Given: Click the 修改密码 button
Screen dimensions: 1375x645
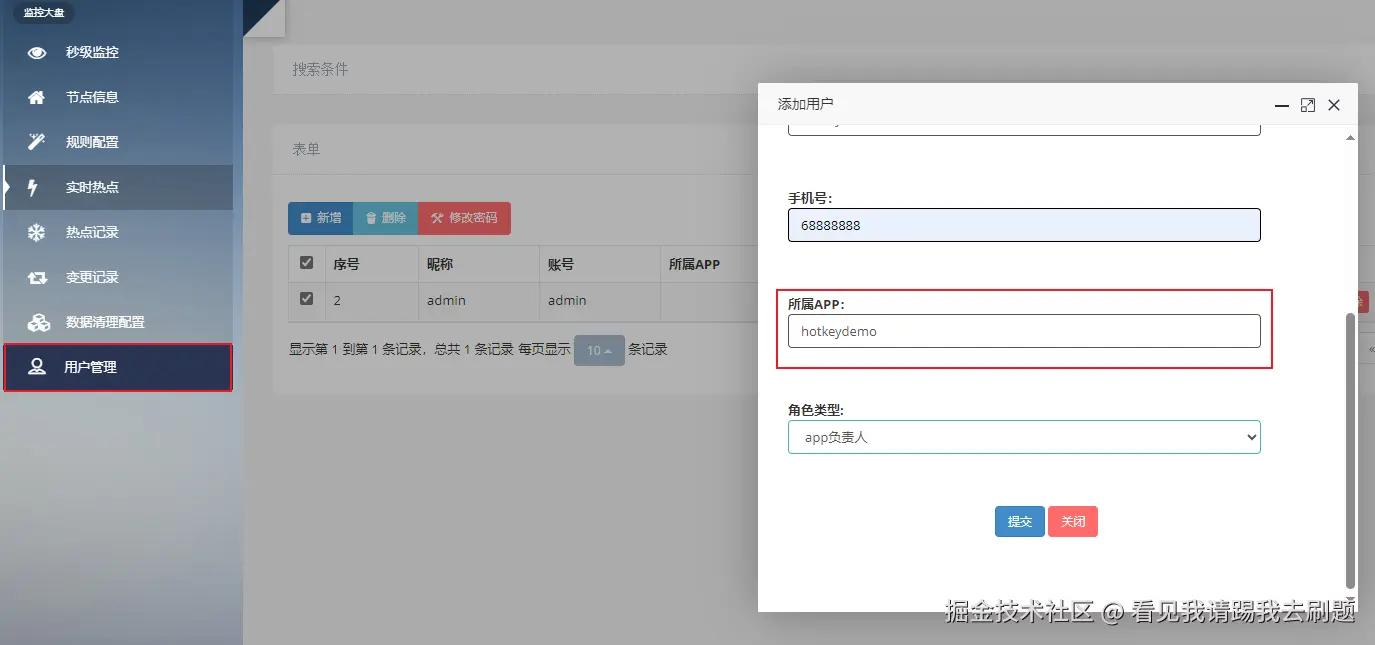Looking at the screenshot, I should coord(464,218).
